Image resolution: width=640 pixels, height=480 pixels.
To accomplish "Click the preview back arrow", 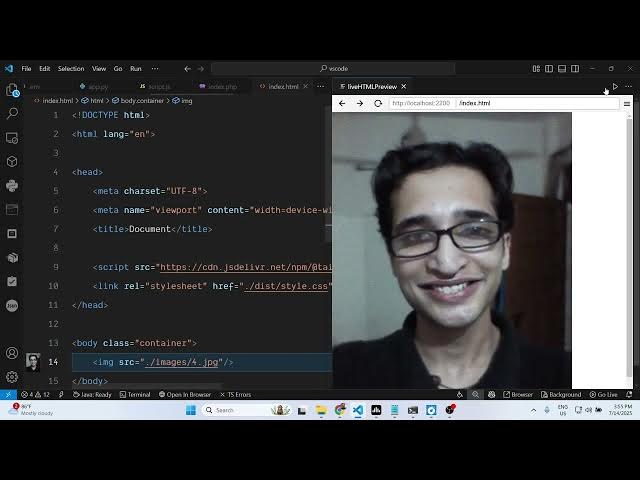I will (342, 103).
